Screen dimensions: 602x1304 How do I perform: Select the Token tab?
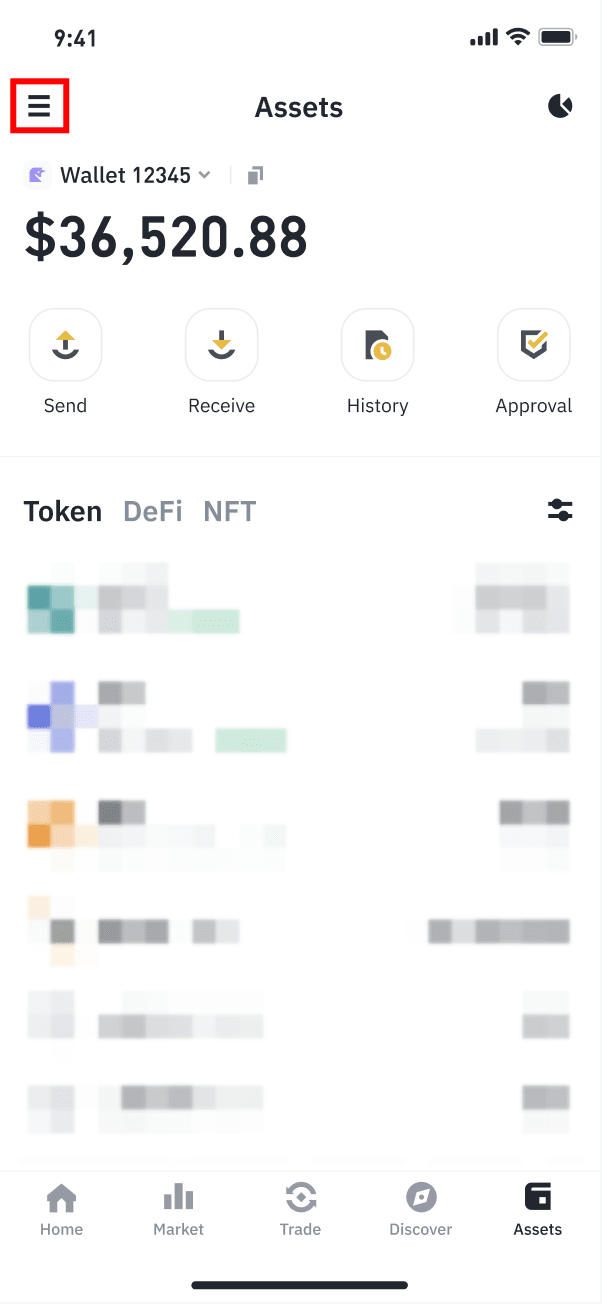click(x=62, y=512)
